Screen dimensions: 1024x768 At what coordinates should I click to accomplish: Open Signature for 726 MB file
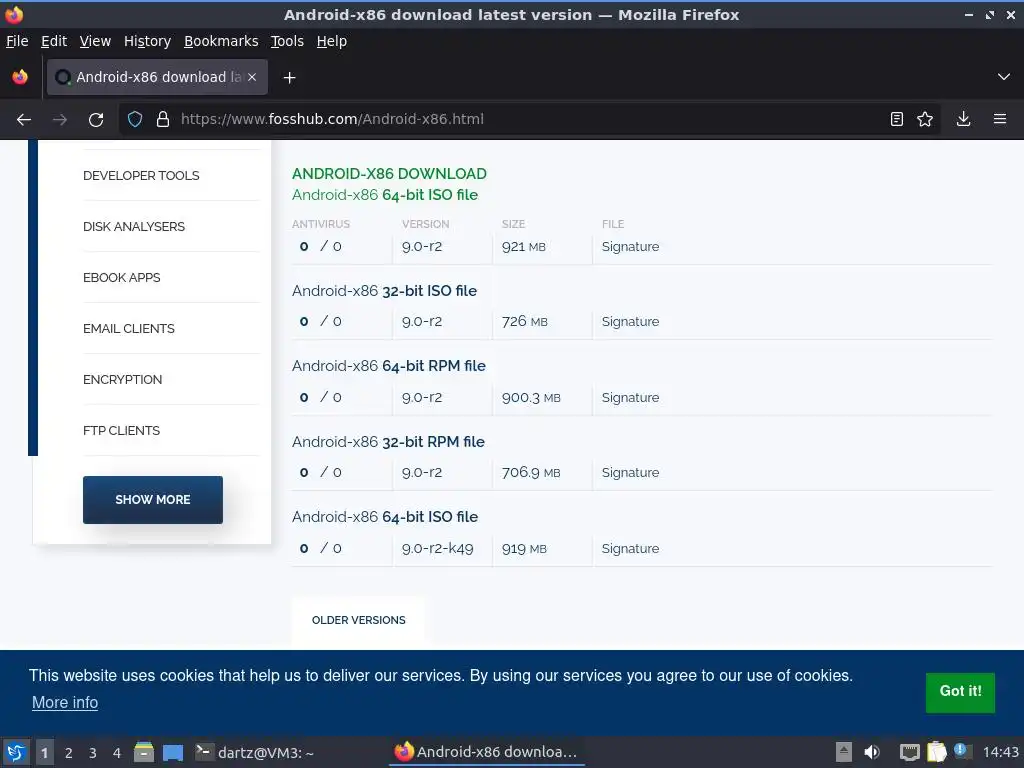tap(630, 321)
